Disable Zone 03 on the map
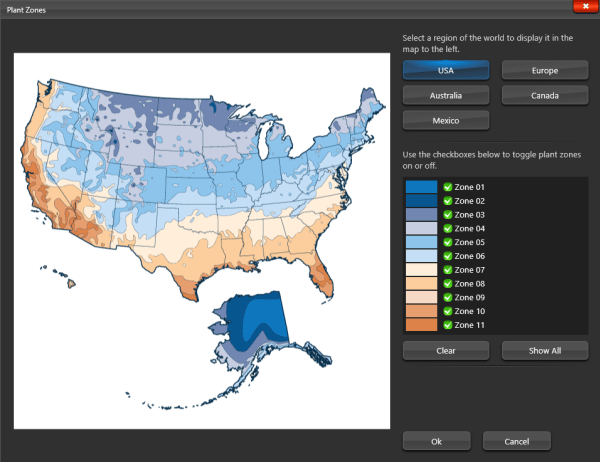This screenshot has height=462, width=600. coord(448,215)
